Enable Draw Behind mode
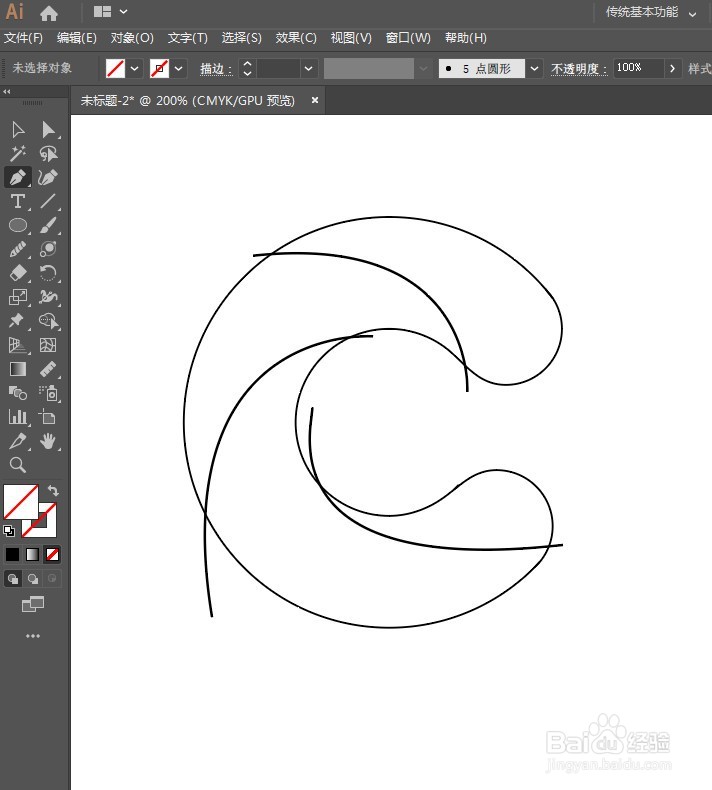The image size is (712, 790). (33, 579)
